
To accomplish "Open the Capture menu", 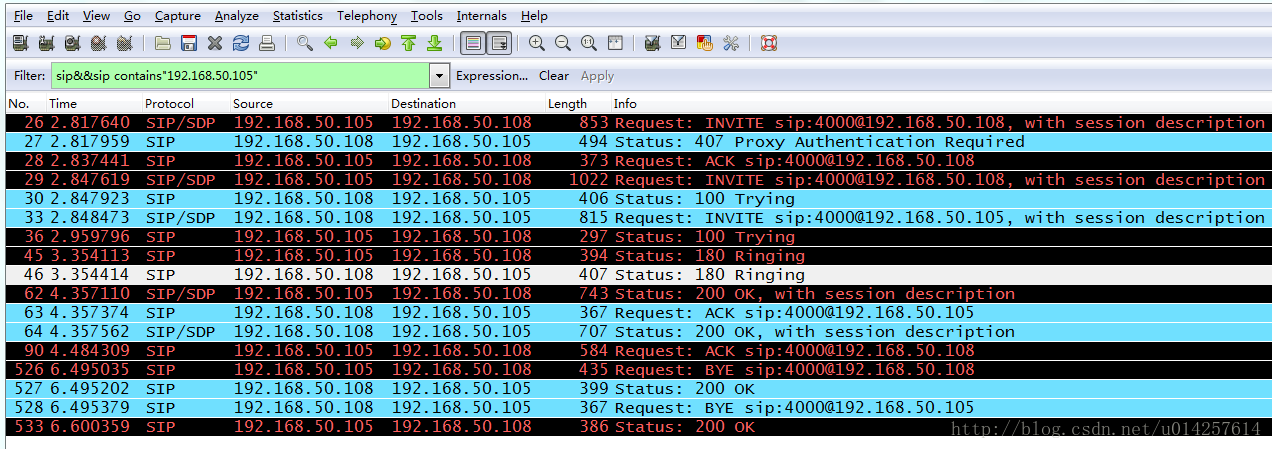I will click(x=178, y=16).
